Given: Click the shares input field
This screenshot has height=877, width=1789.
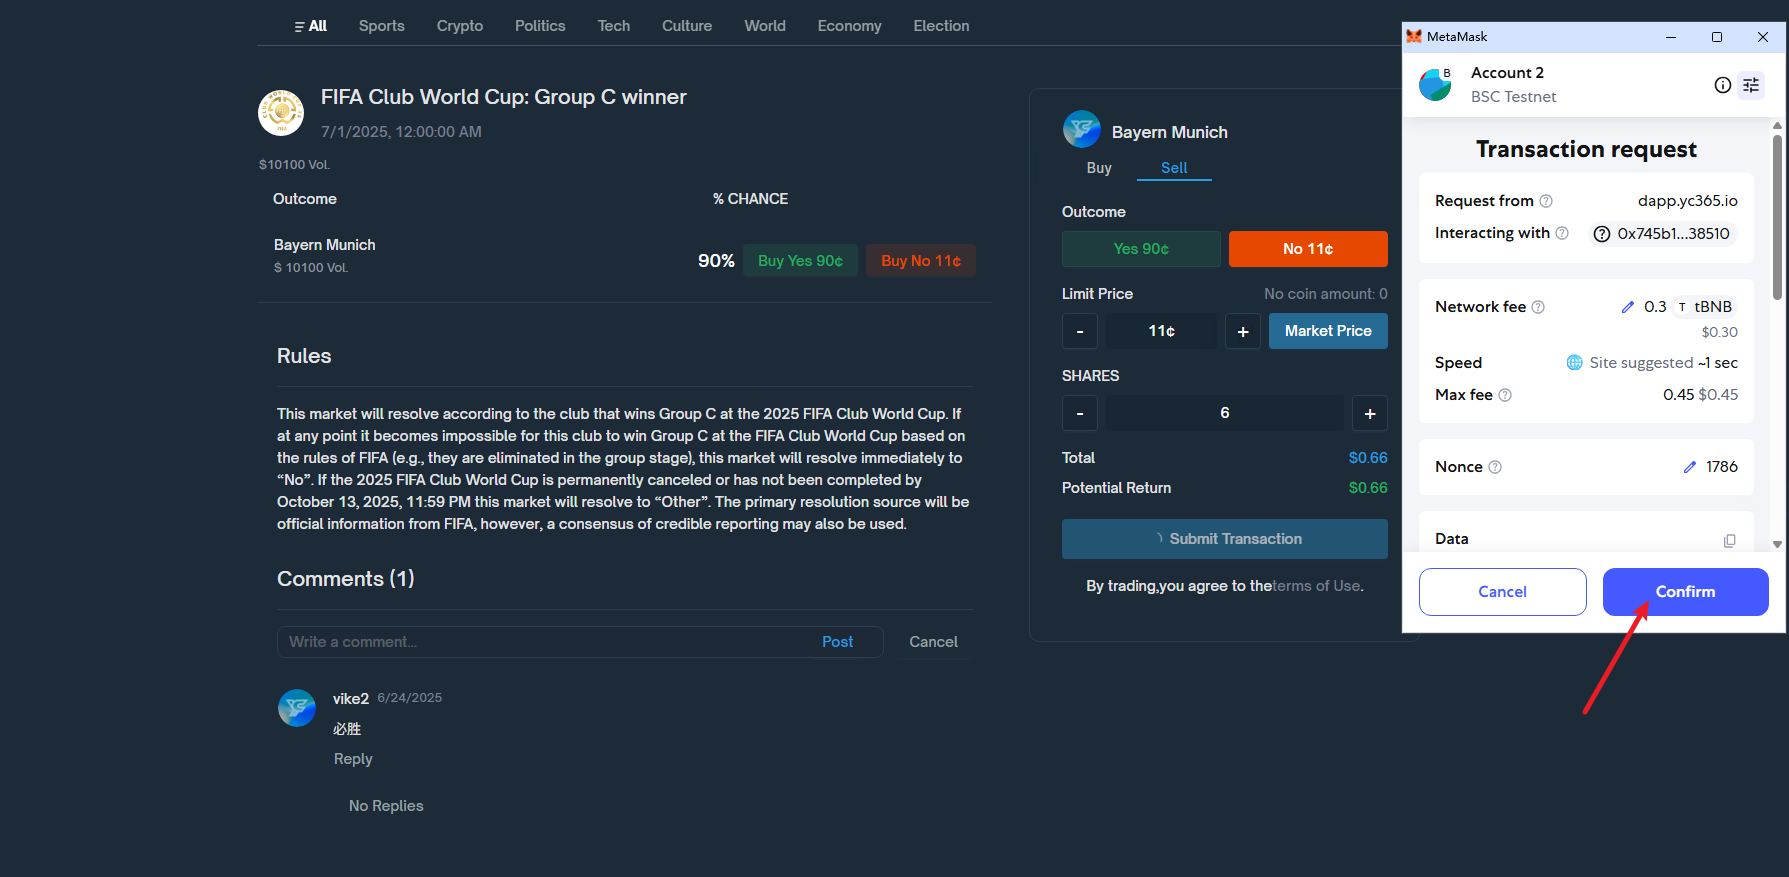Looking at the screenshot, I should (x=1225, y=413).
